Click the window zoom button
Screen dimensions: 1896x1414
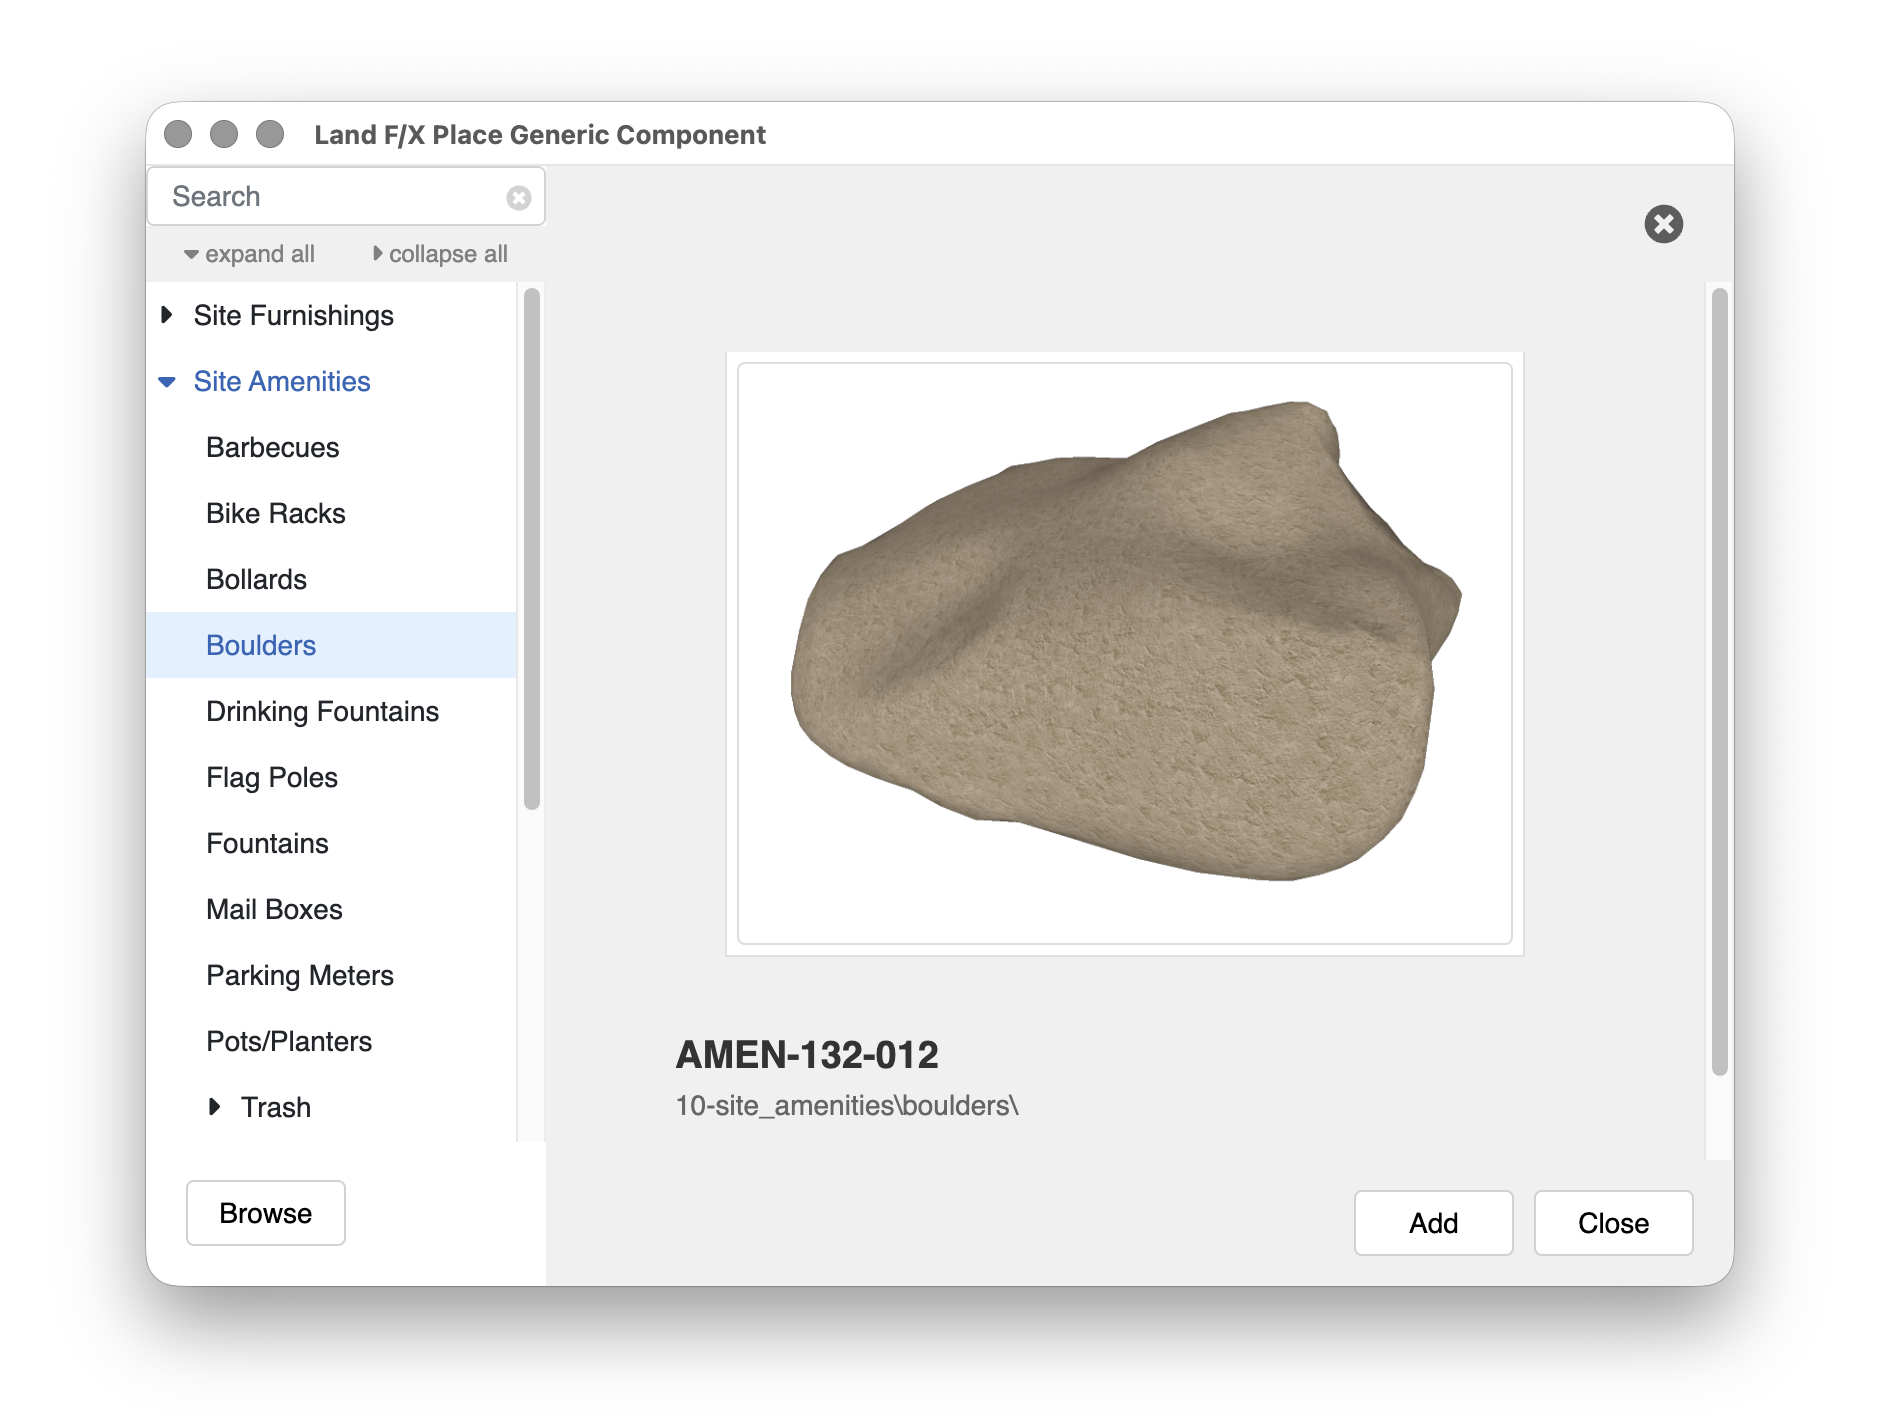270,134
